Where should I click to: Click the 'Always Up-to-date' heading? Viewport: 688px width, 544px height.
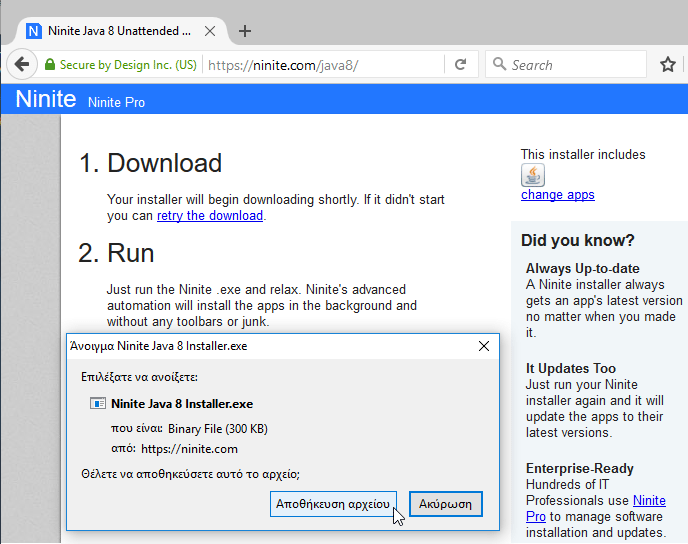click(582, 268)
